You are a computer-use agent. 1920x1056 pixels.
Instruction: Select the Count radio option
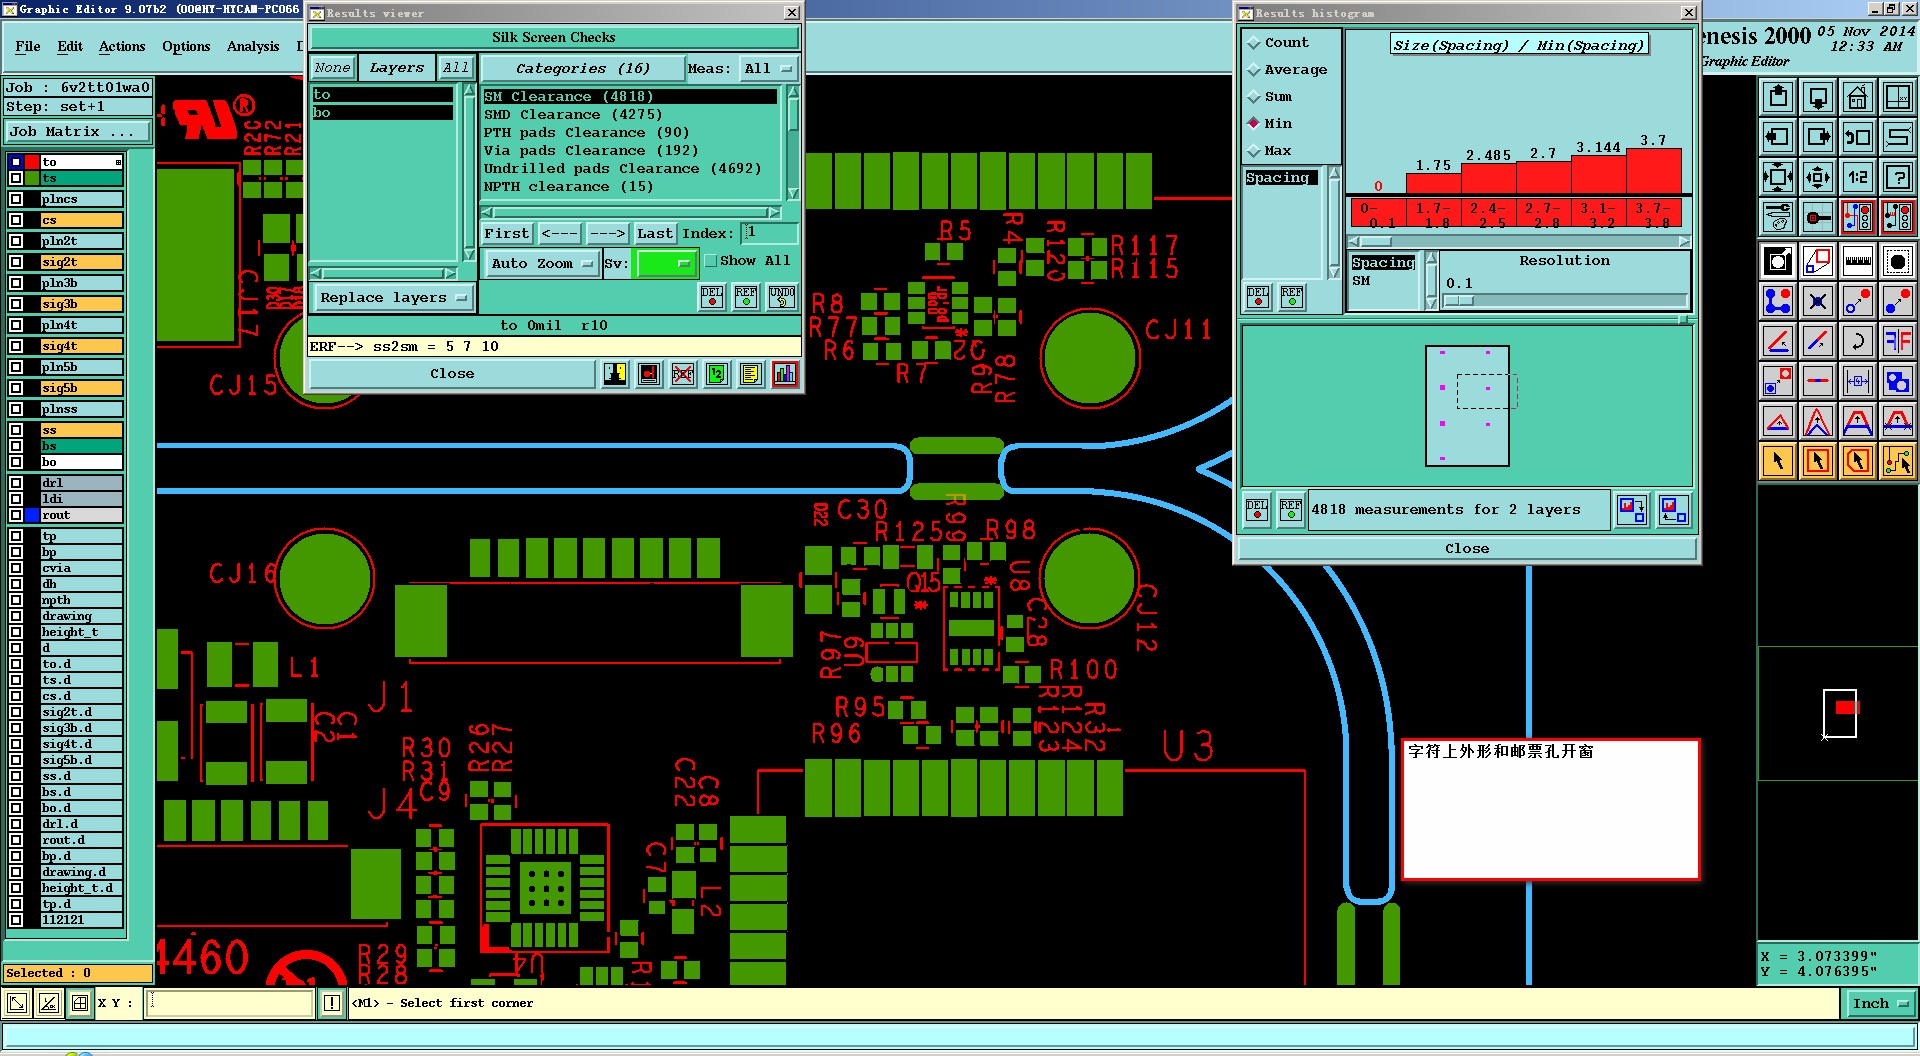[1254, 43]
